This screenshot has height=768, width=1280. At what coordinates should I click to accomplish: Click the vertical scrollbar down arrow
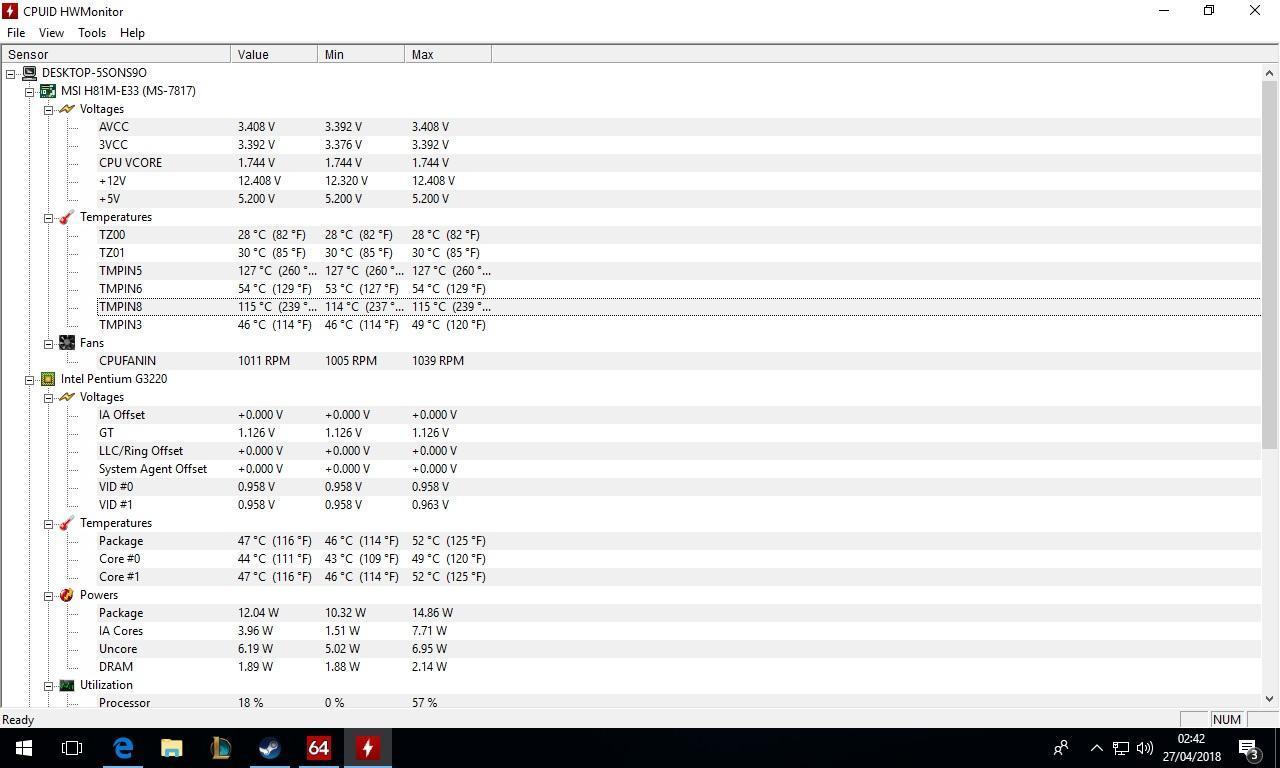tap(1270, 699)
